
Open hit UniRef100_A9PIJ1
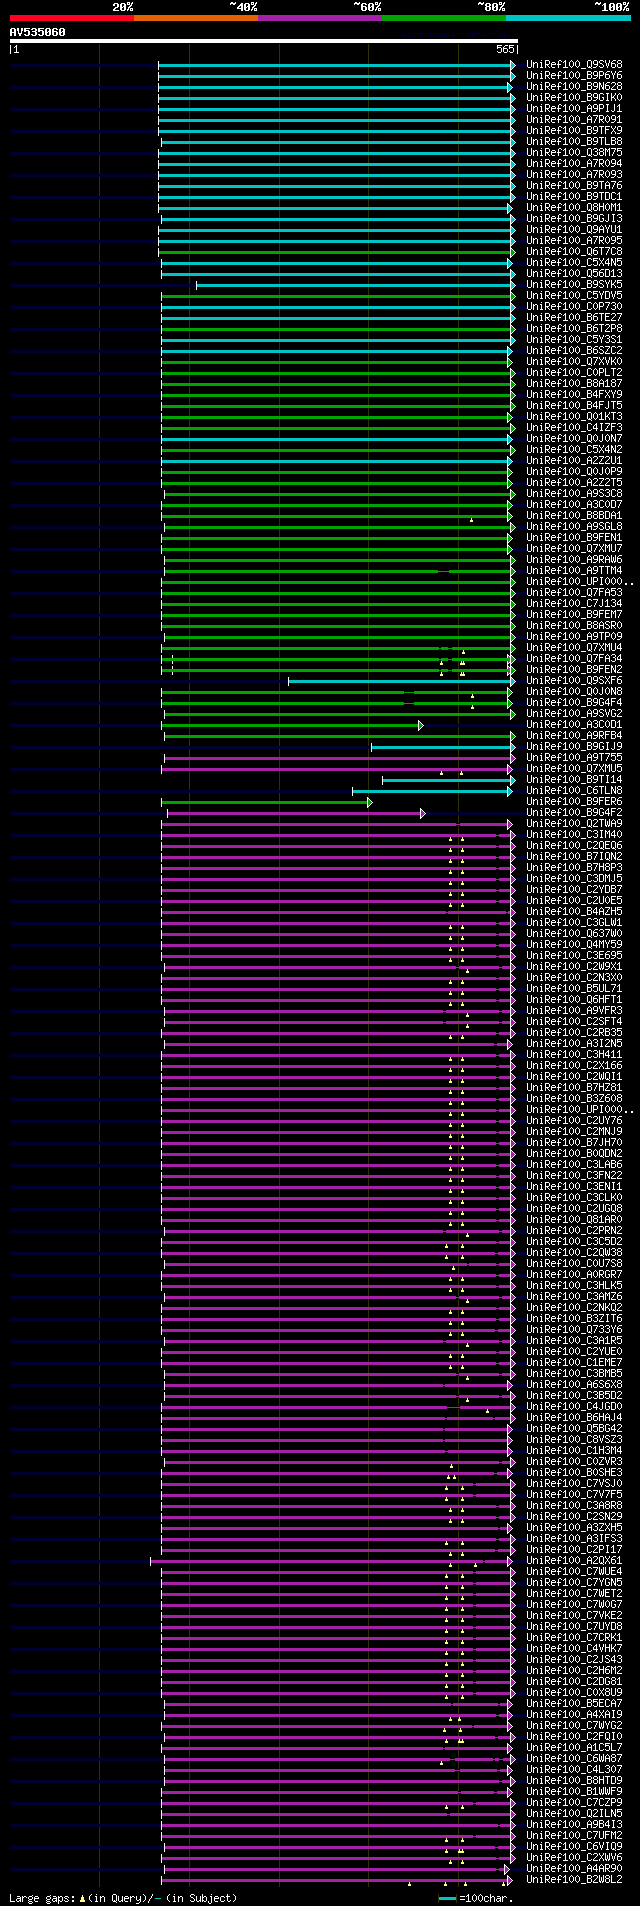(x=574, y=109)
